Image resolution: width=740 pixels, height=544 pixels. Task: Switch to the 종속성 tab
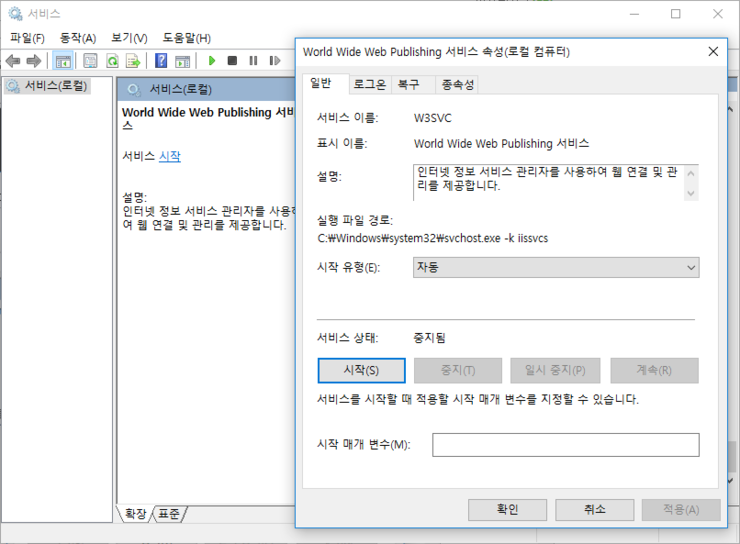(457, 85)
